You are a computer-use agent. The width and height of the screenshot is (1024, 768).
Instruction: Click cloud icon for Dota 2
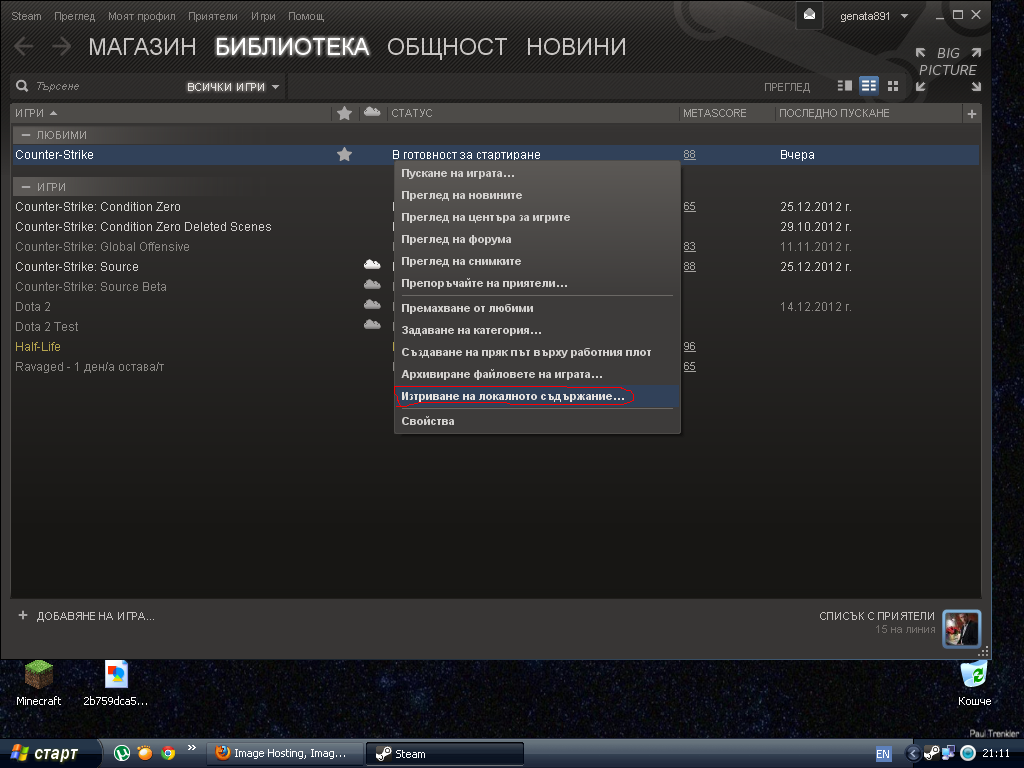pyautogui.click(x=372, y=305)
